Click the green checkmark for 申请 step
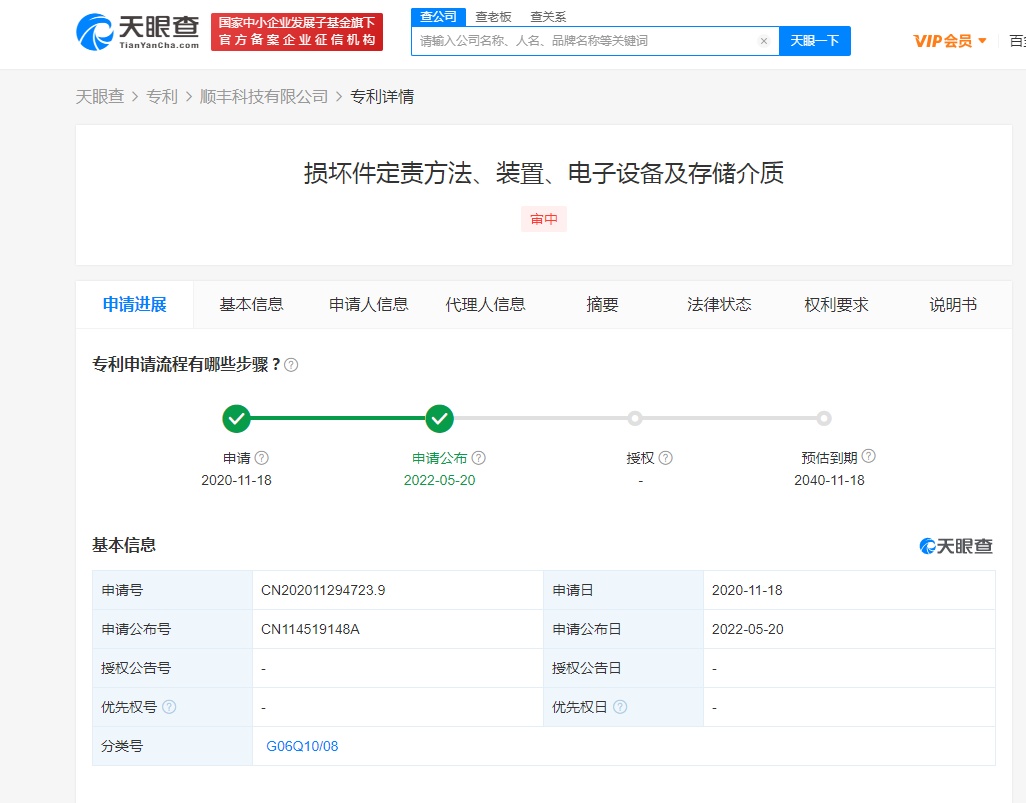This screenshot has height=803, width=1026. click(x=236, y=419)
